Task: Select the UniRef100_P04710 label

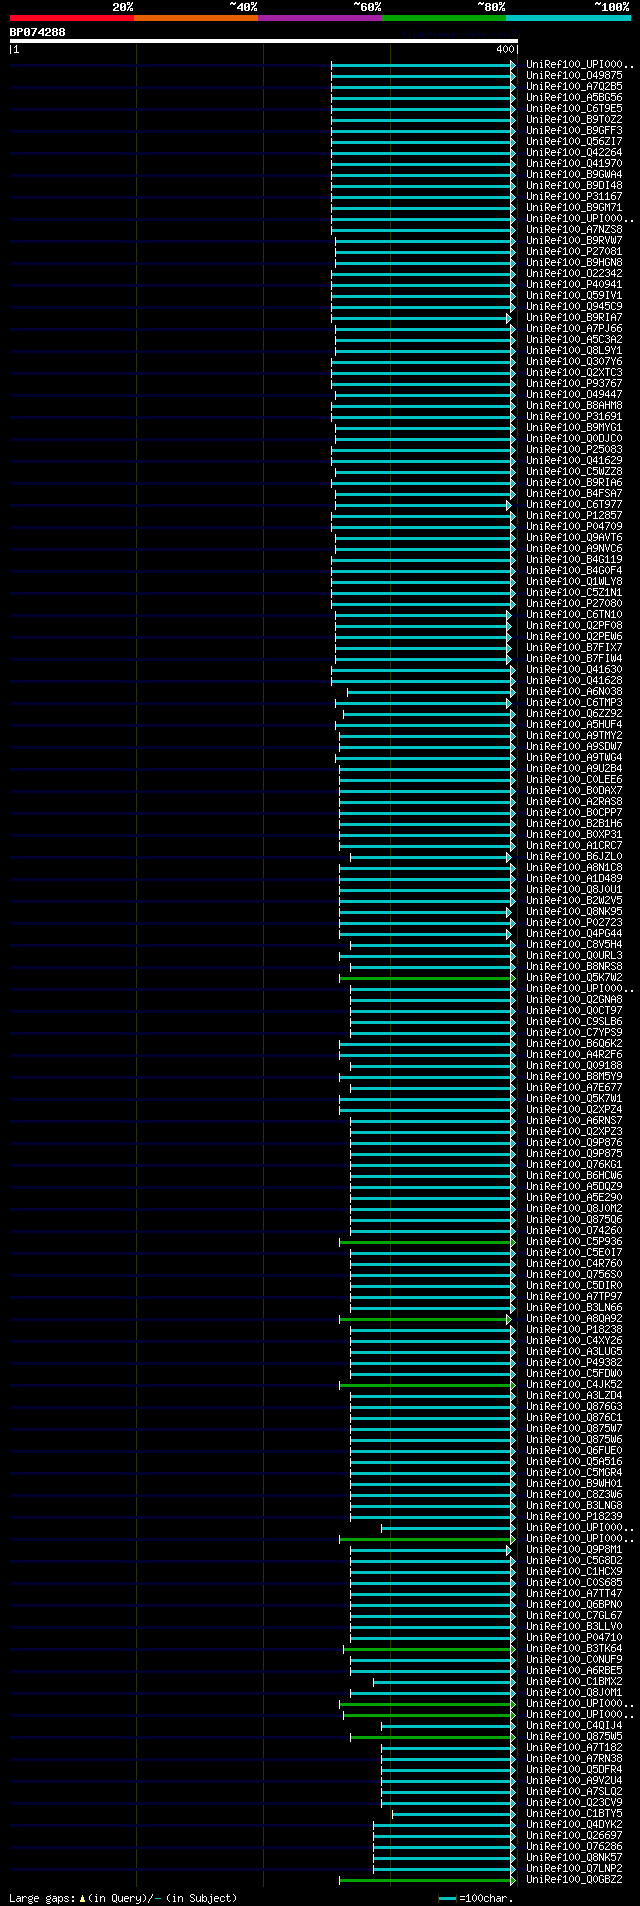Action: click(x=574, y=1637)
